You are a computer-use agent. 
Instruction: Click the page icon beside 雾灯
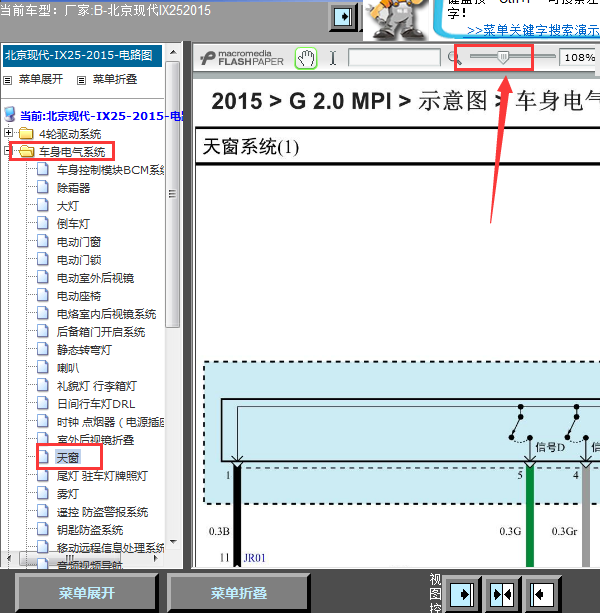[x=43, y=493]
